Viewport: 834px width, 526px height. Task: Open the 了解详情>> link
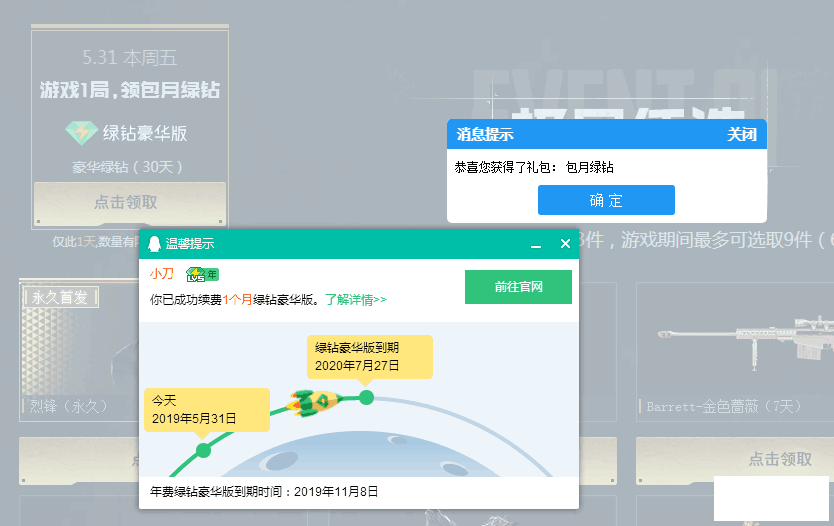pos(356,299)
